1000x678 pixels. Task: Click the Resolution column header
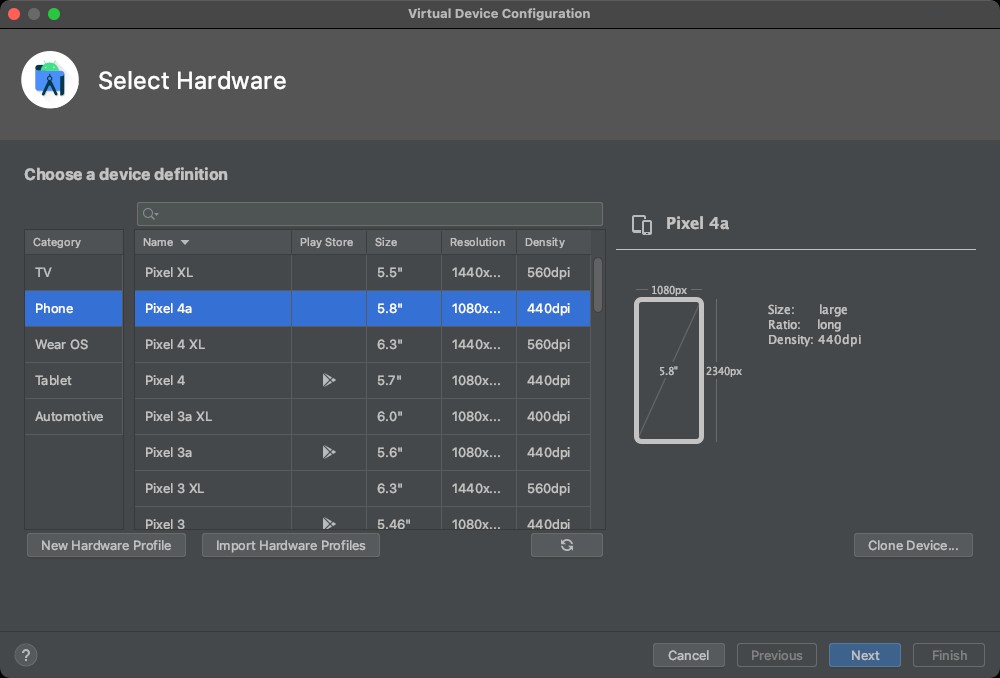pyautogui.click(x=479, y=242)
